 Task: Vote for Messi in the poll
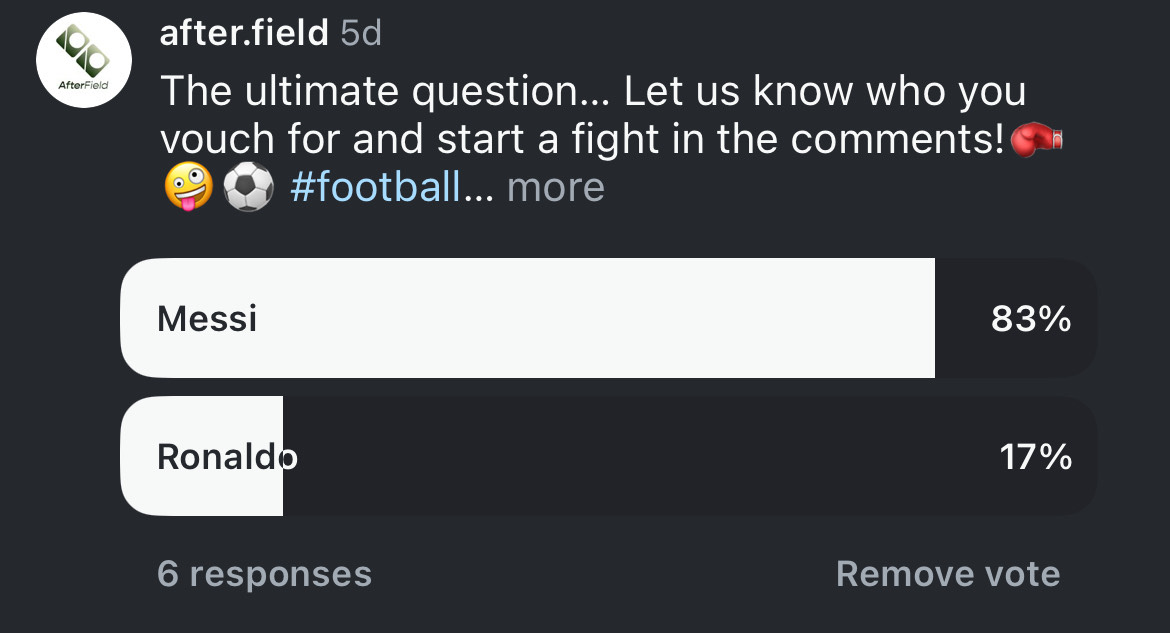[207, 319]
